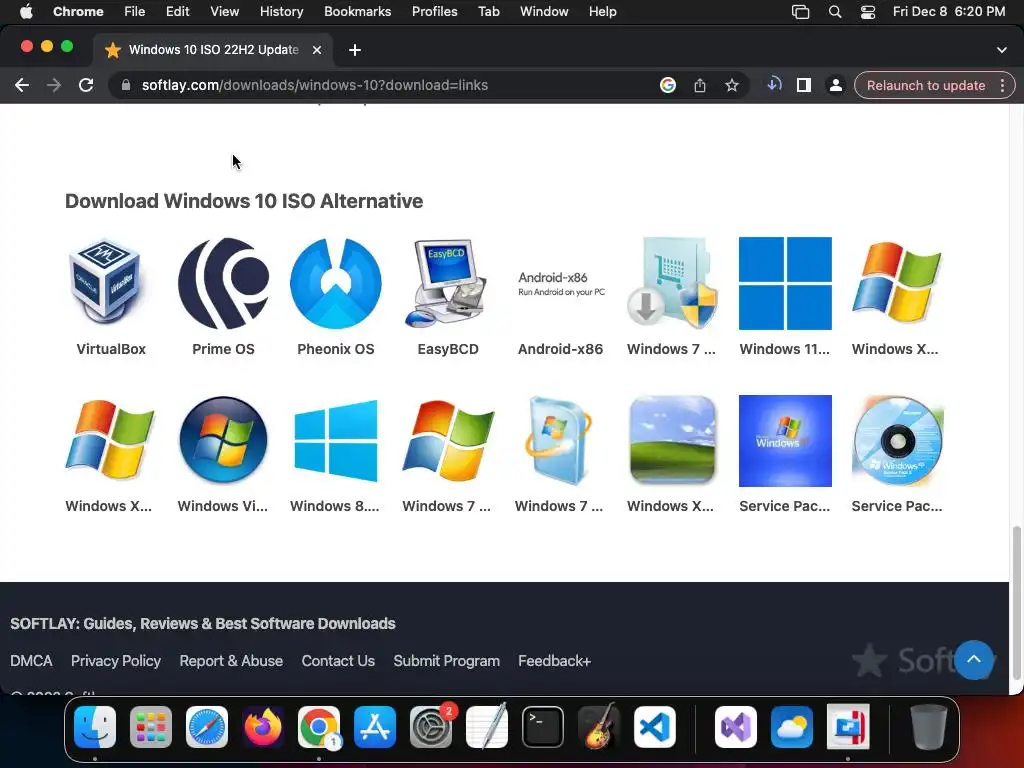Click the scroll-to-top round button
Viewport: 1024px width, 768px height.
point(974,660)
